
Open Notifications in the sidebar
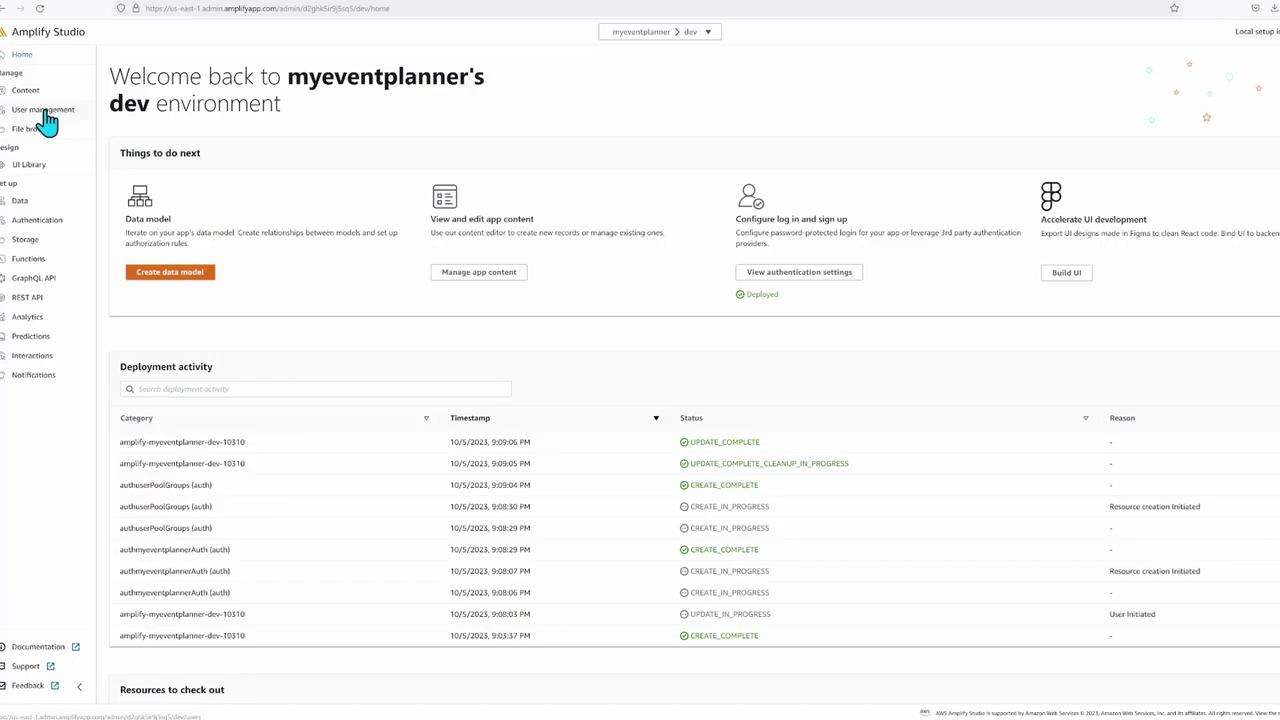[34, 375]
